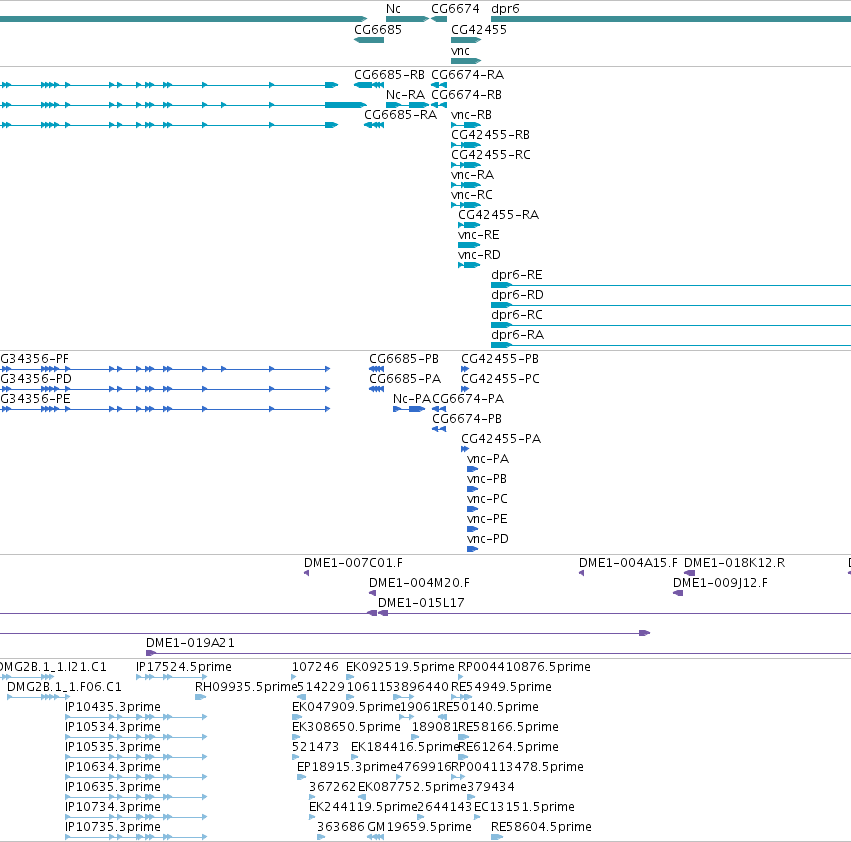Image resolution: width=851 pixels, height=842 pixels.
Task: Click BAC end DME1-007C01.F
Action: (353, 562)
